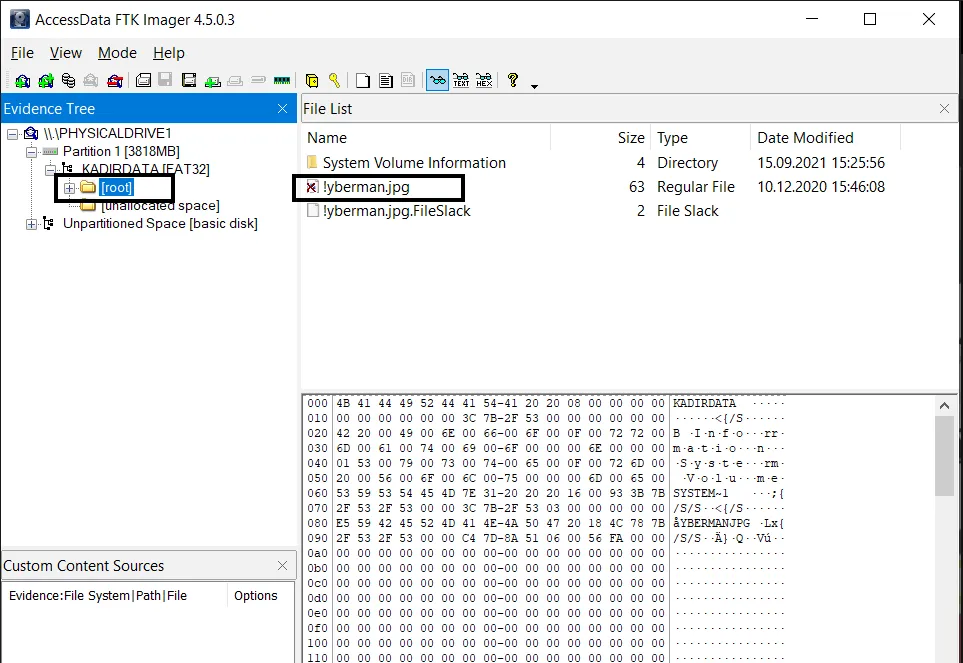The width and height of the screenshot is (963, 663).
Task: Click the Capture Memory chip icon
Action: pyautogui.click(x=282, y=80)
